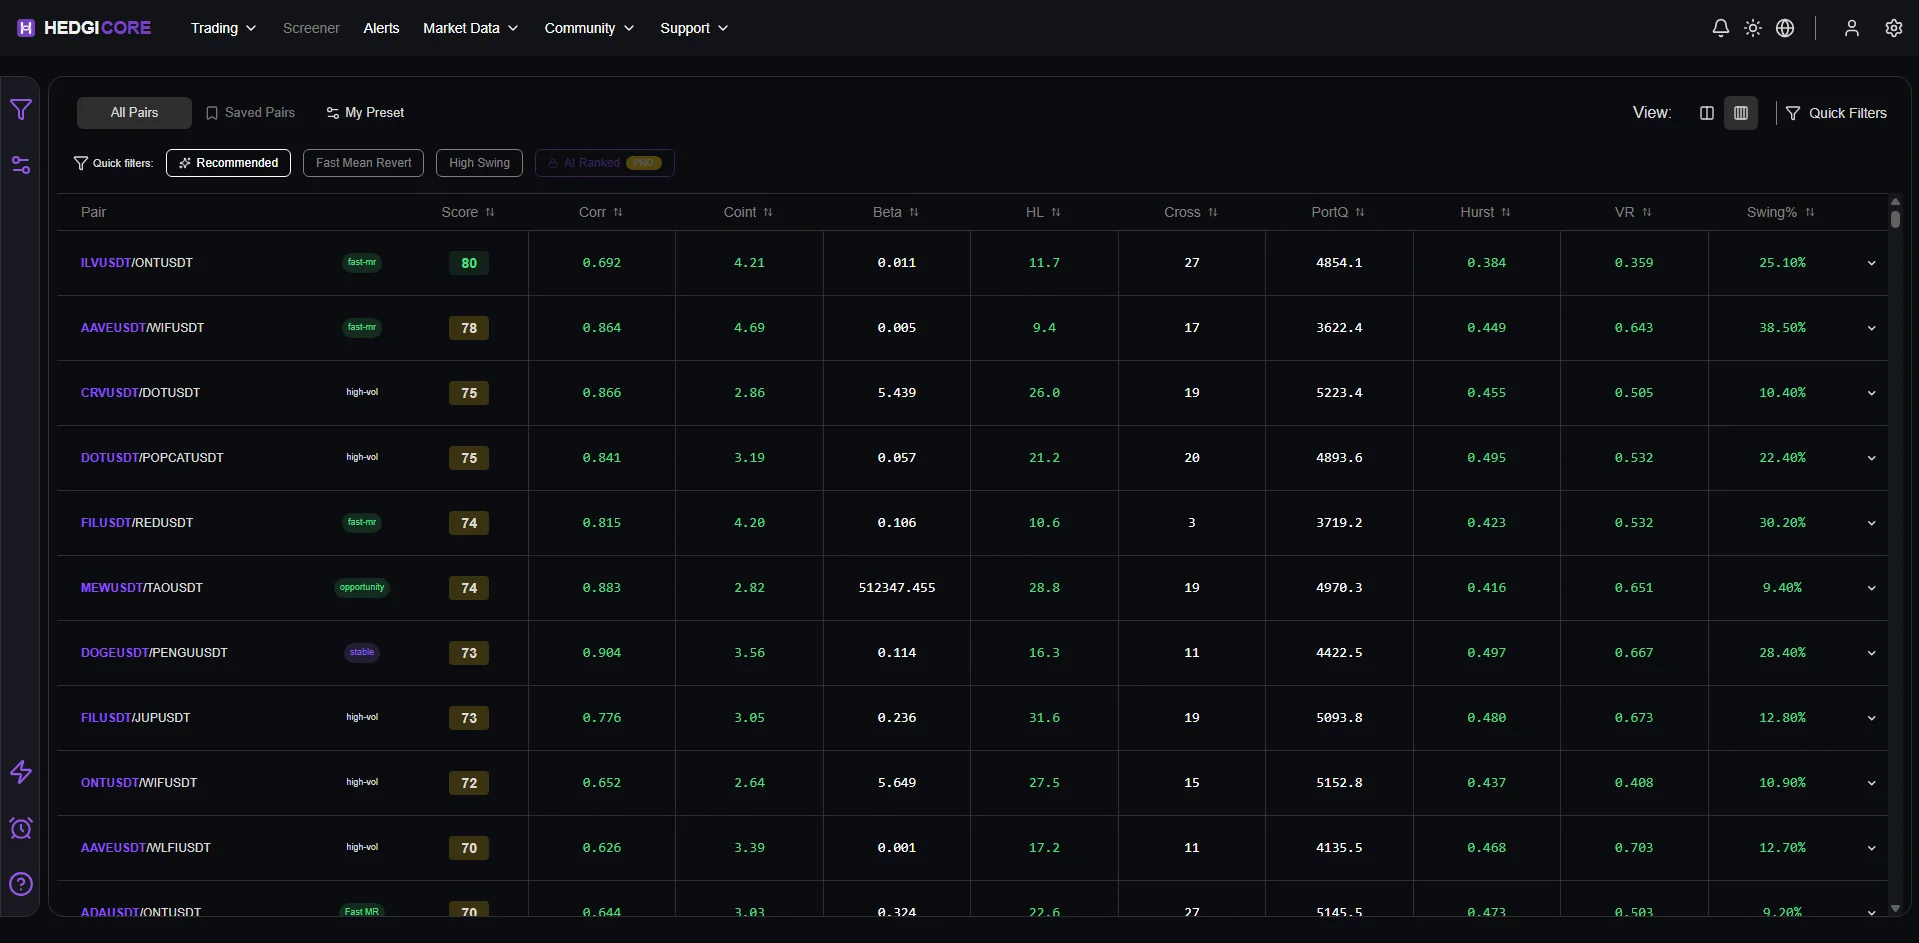The width and height of the screenshot is (1919, 943).
Task: Open user profile icon
Action: coord(1851,28)
